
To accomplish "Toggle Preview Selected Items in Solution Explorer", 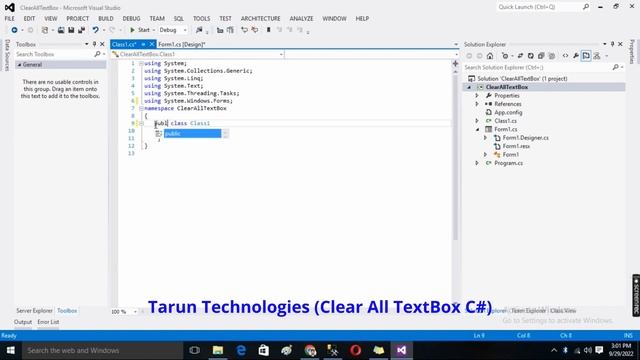I will pyautogui.click(x=586, y=56).
